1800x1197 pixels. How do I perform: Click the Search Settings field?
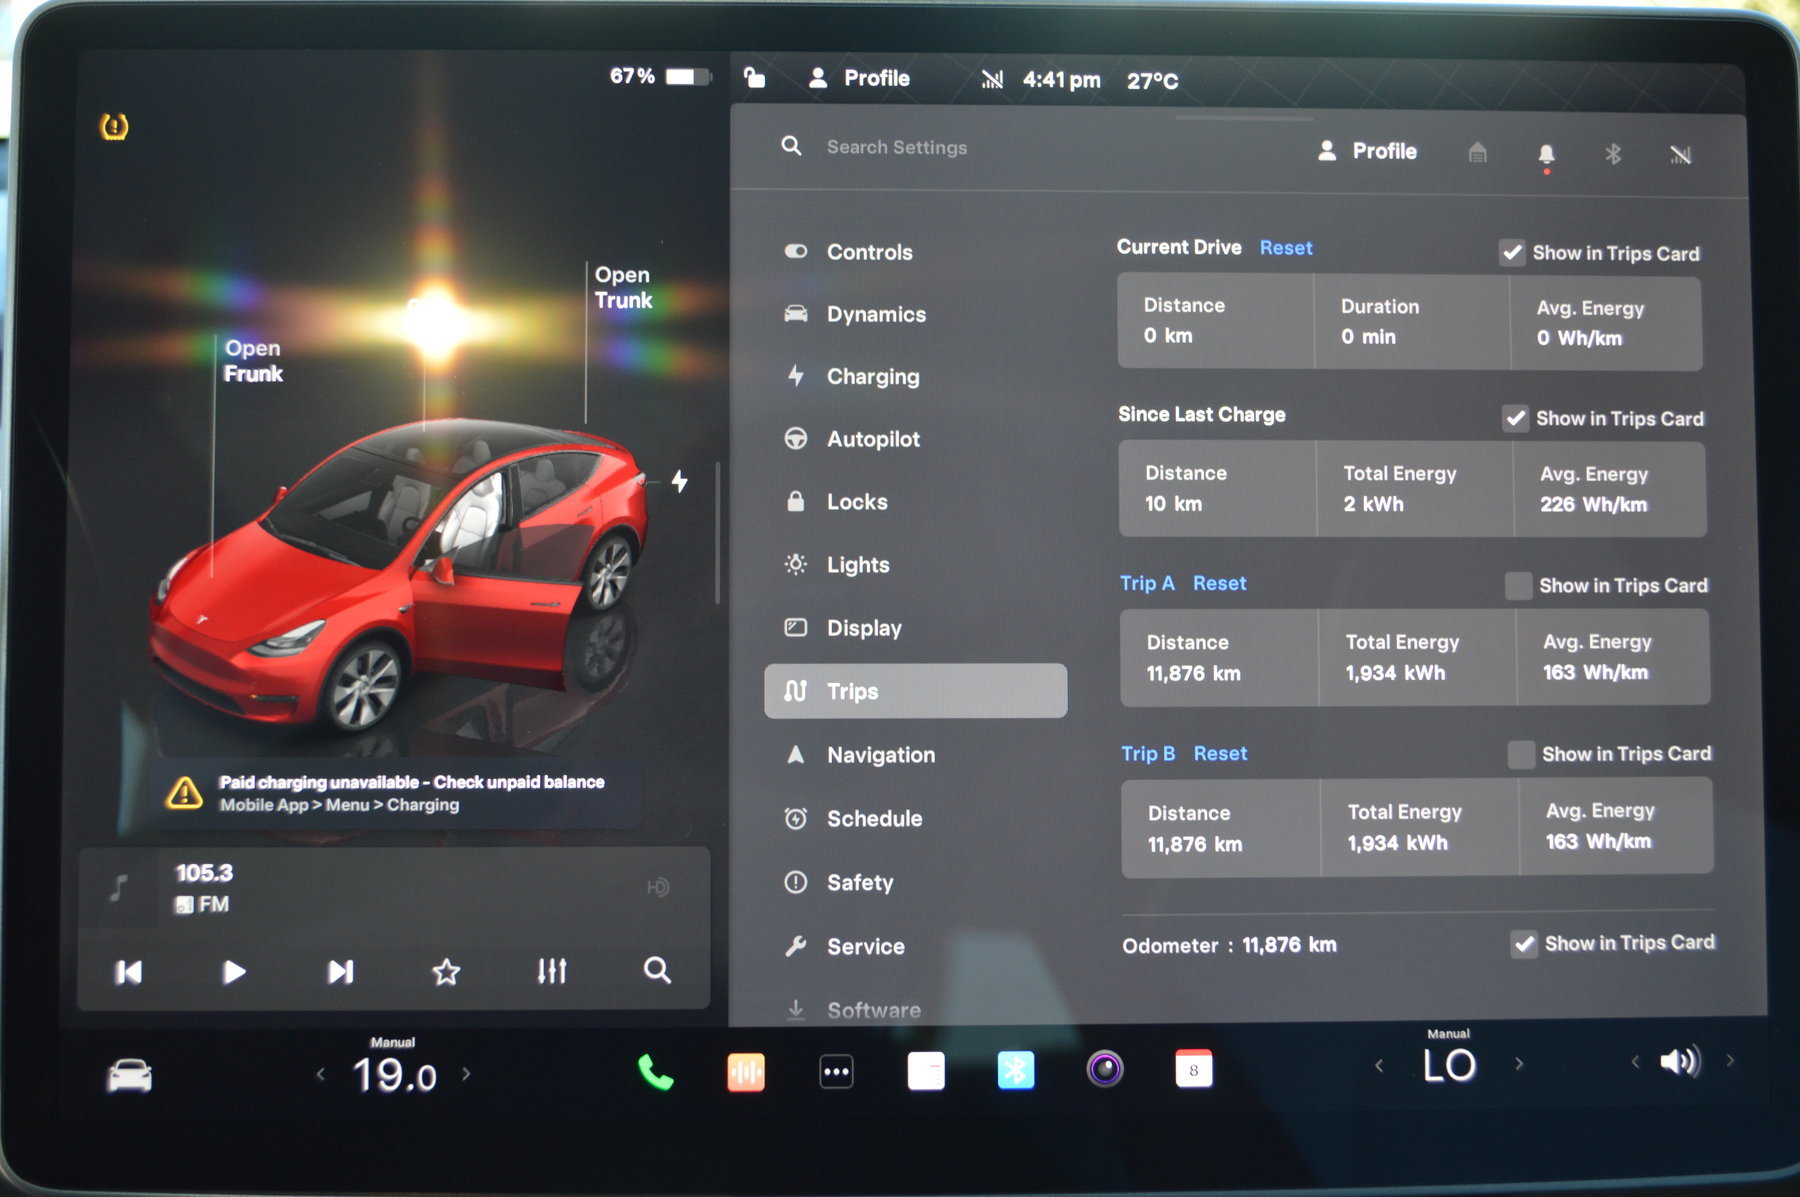pos(897,148)
